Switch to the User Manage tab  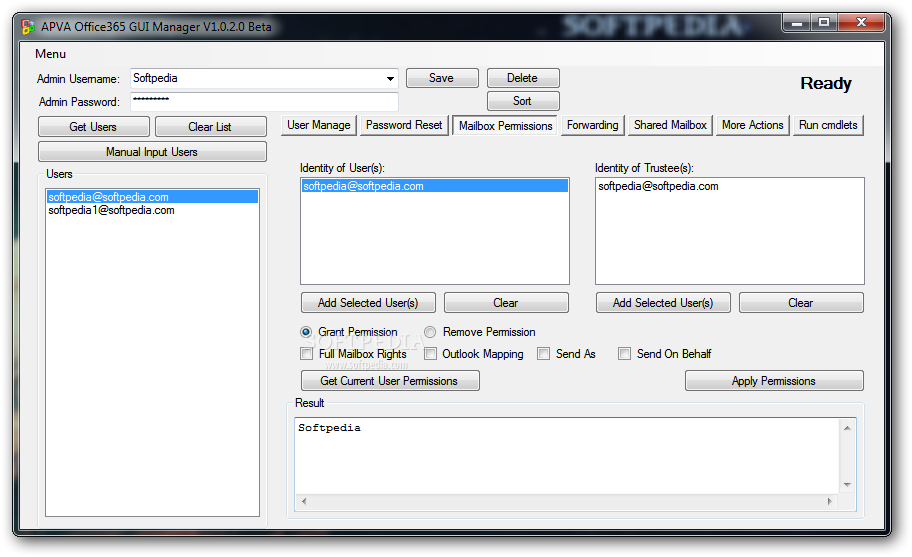(319, 126)
